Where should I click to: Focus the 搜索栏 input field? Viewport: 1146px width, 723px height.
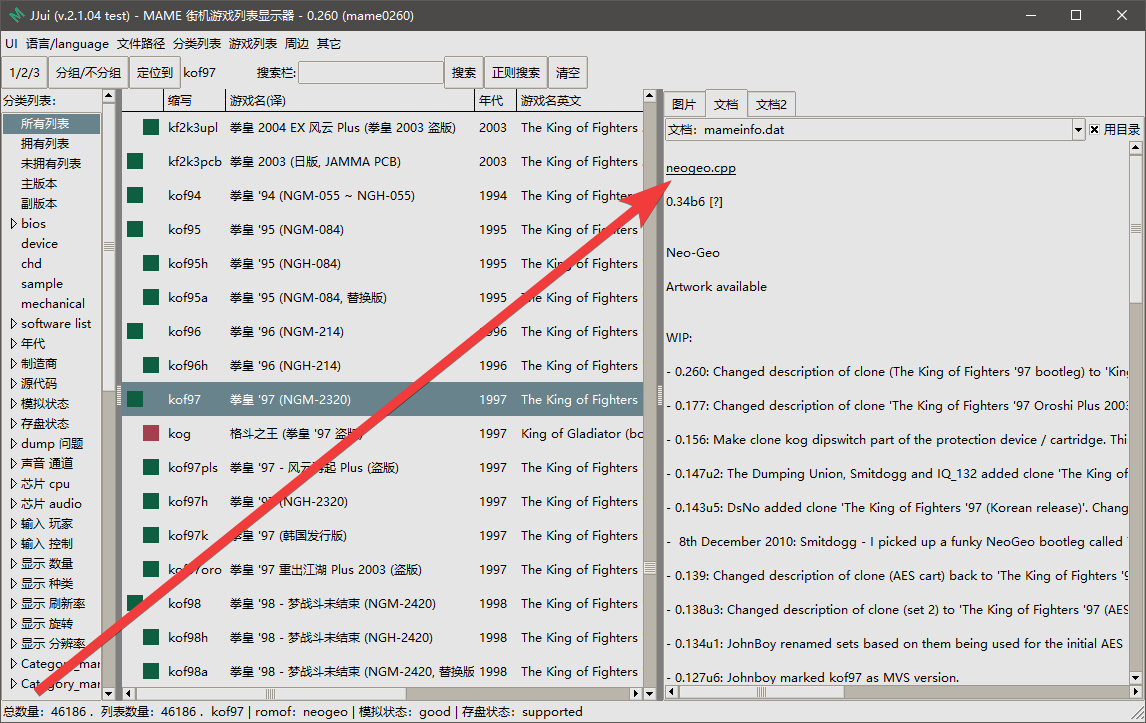click(x=371, y=72)
